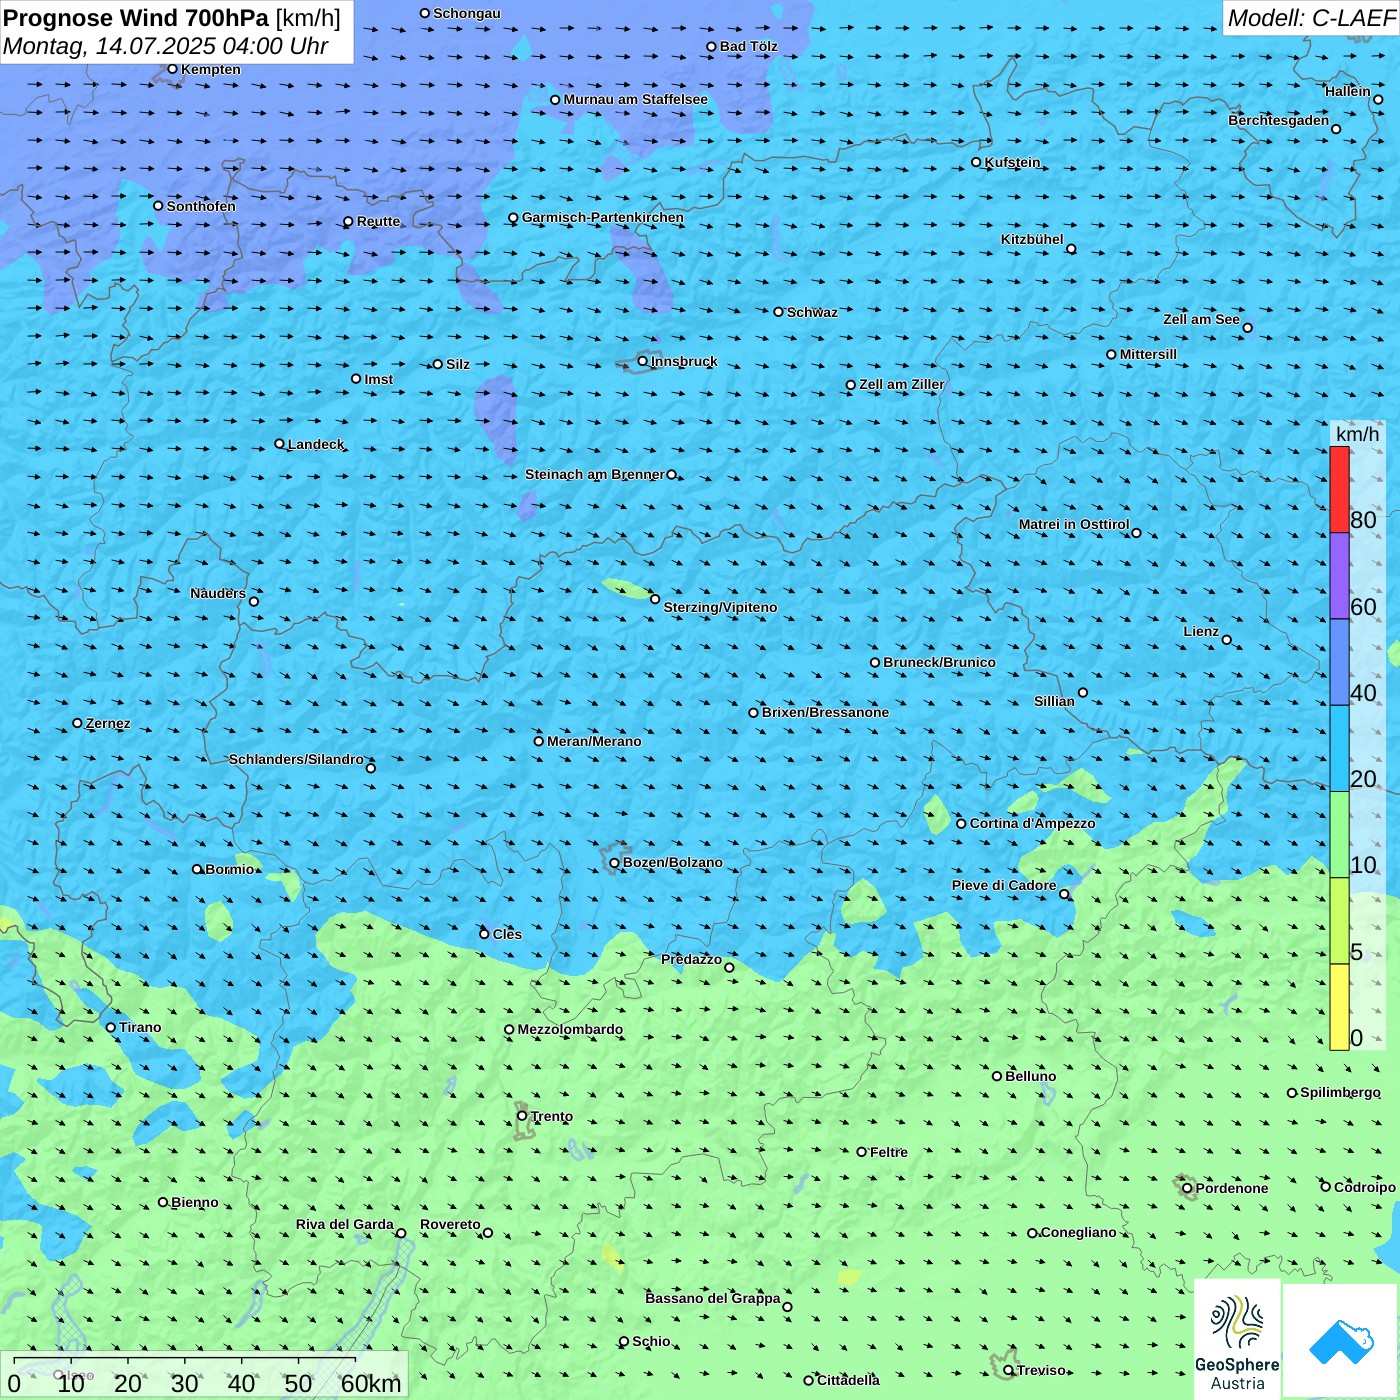Click the Conegliano label
Screen dimensions: 1400x1400
click(x=1078, y=1232)
